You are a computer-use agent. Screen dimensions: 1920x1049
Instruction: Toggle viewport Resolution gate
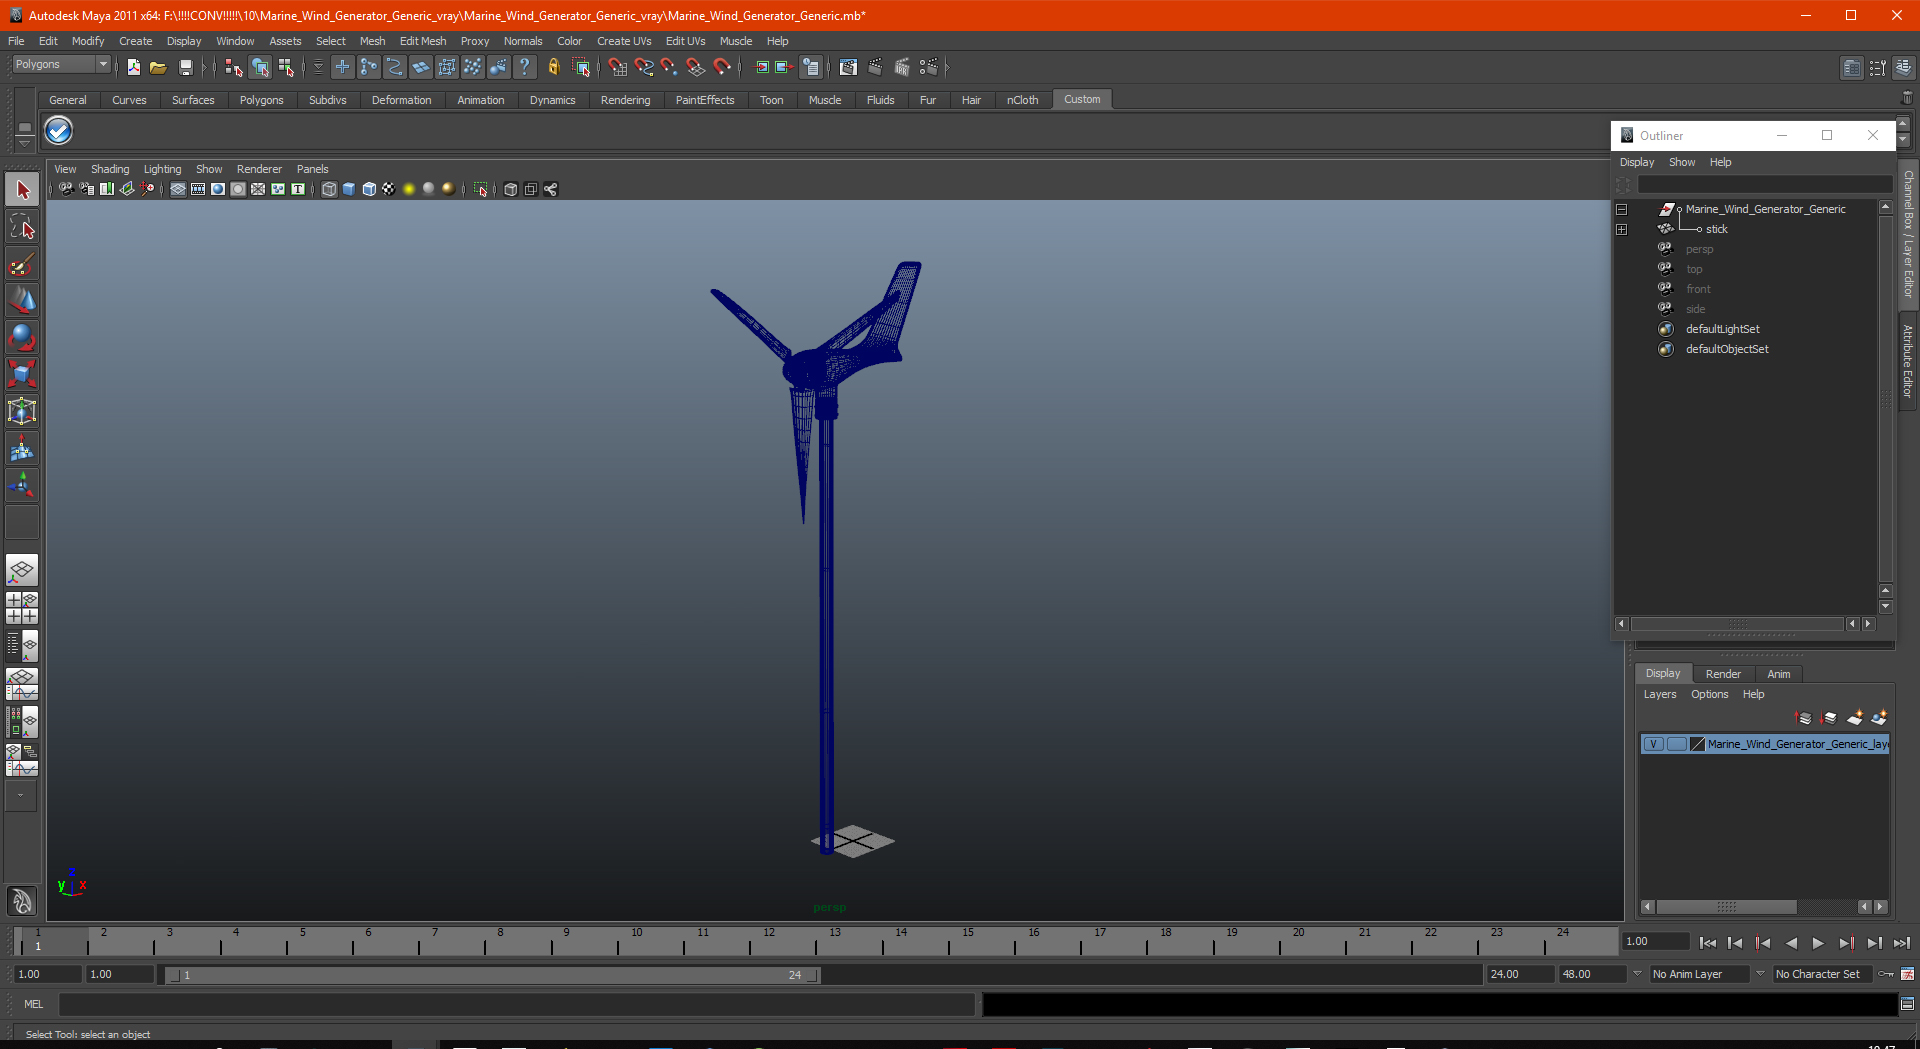218,189
